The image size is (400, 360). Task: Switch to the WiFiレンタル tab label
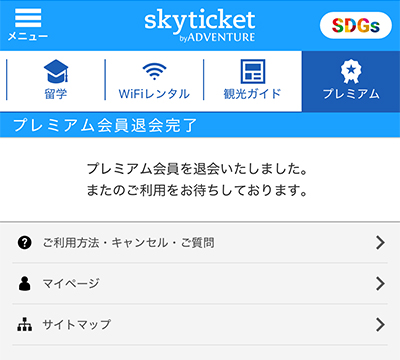[154, 94]
